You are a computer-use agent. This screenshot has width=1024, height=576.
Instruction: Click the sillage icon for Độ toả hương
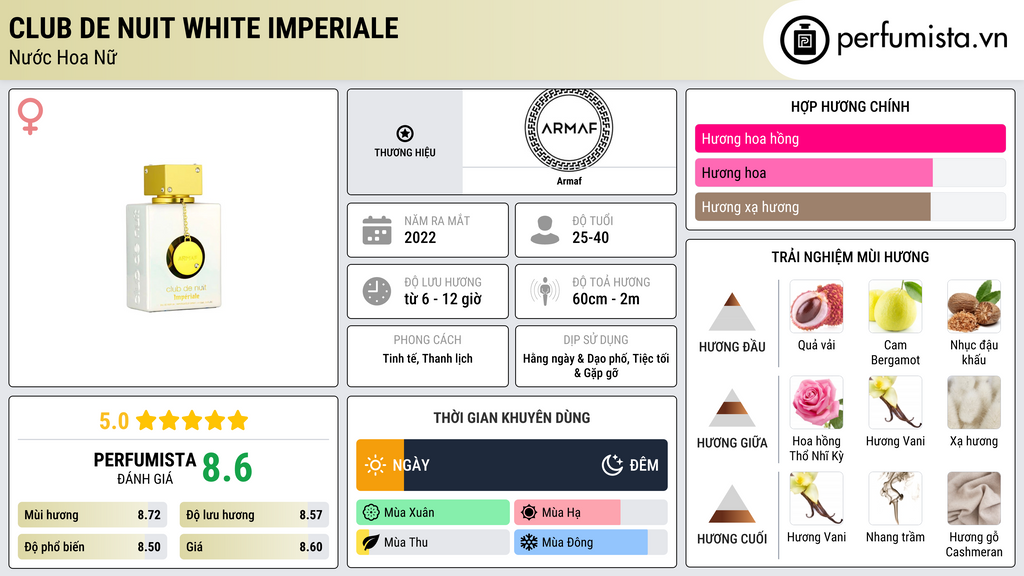545,291
